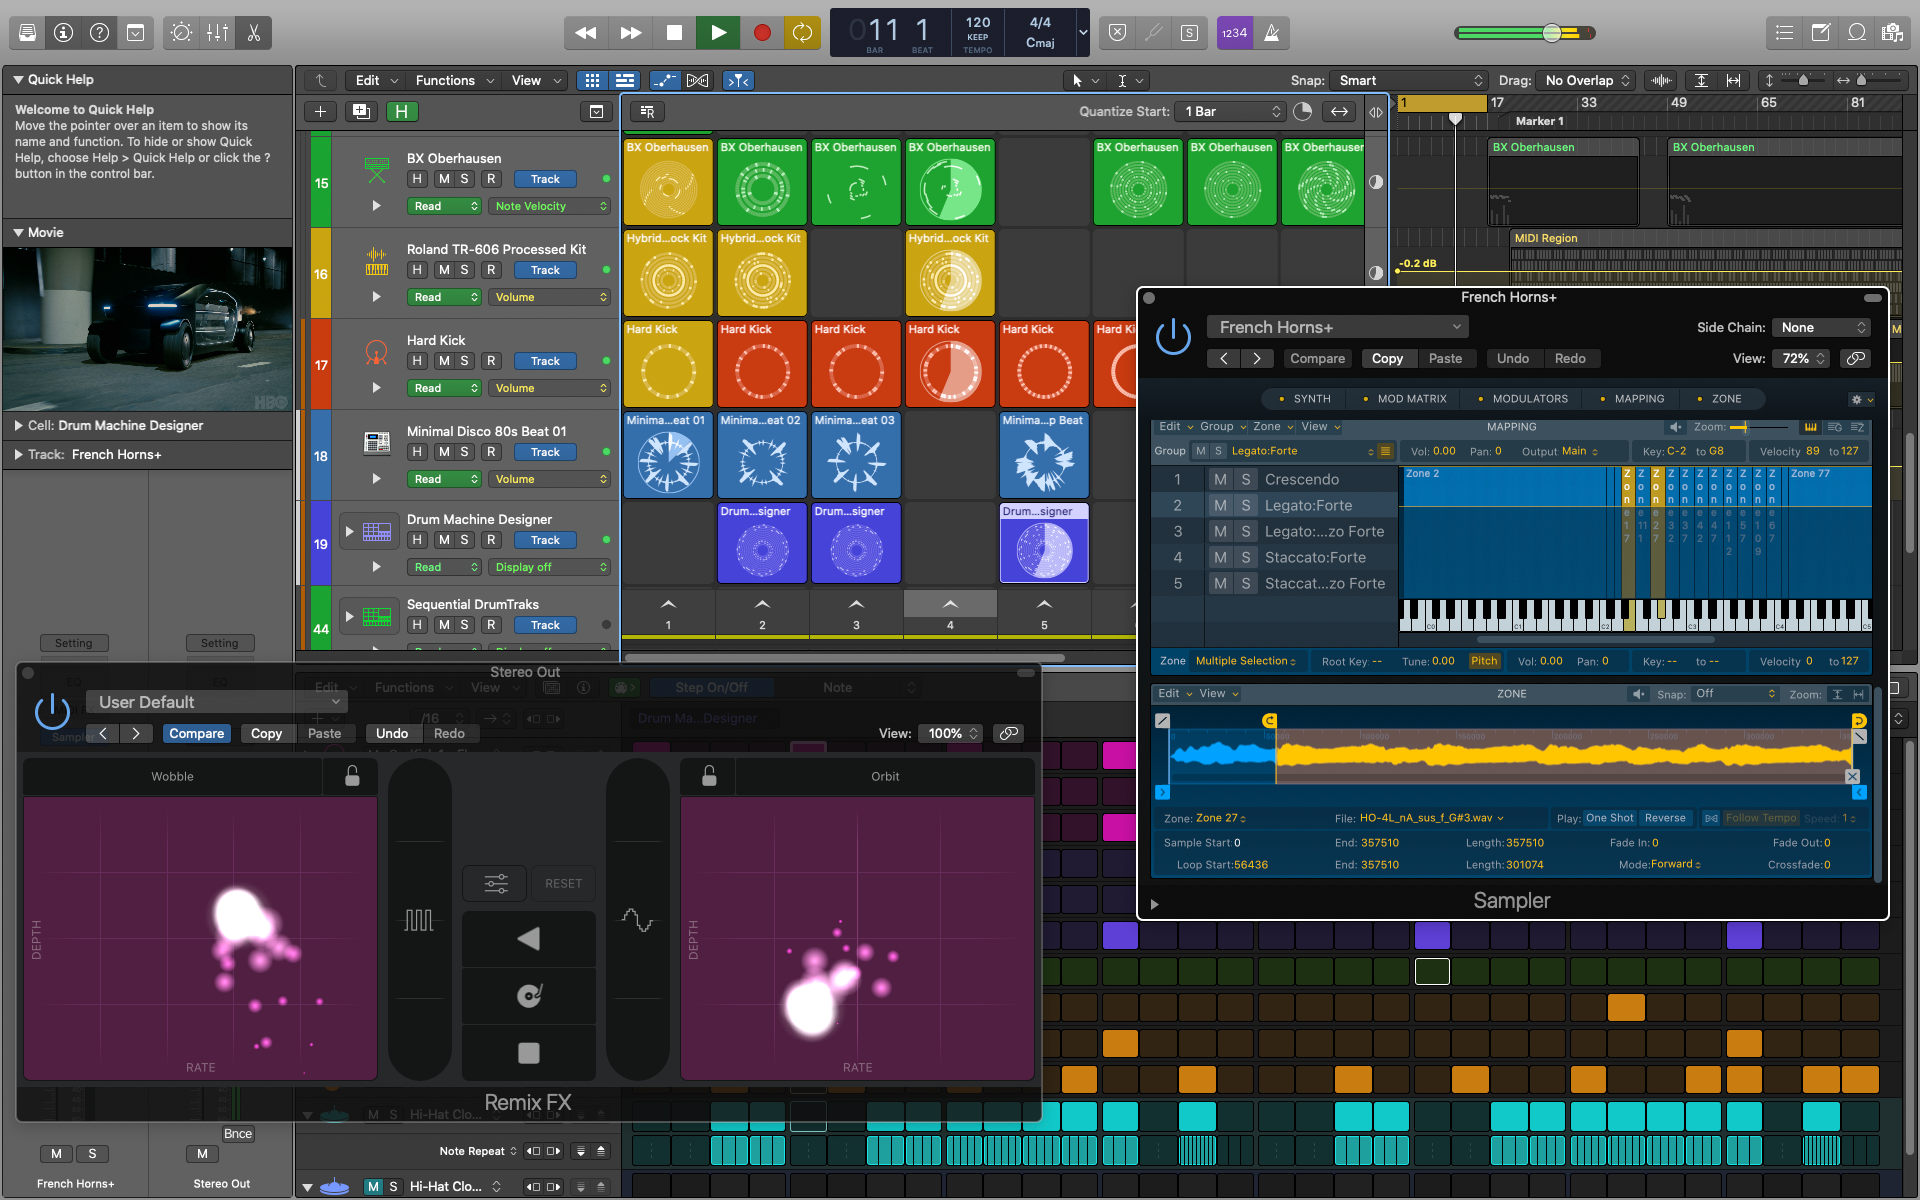Click the Reverse button in Sampler zone

1665,818
